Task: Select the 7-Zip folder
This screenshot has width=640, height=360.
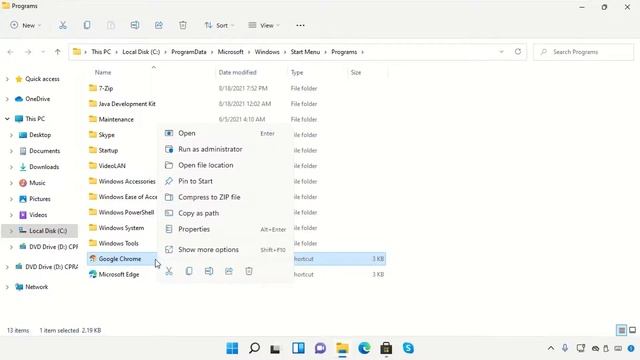Action: point(106,88)
